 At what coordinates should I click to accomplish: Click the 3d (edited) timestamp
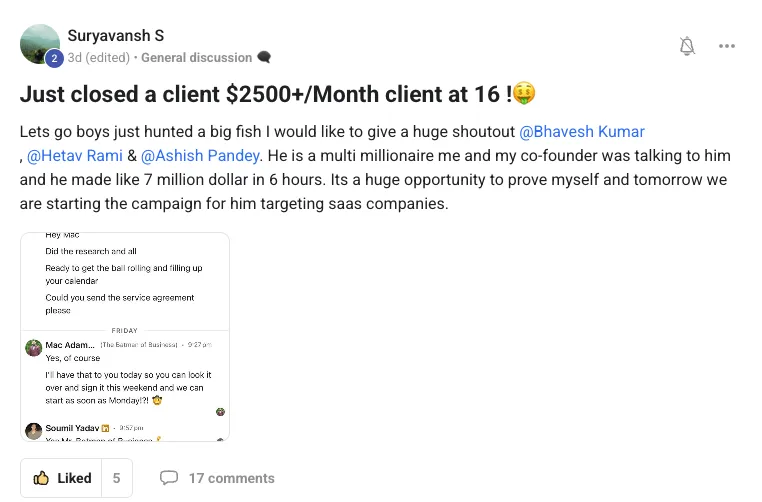click(98, 58)
